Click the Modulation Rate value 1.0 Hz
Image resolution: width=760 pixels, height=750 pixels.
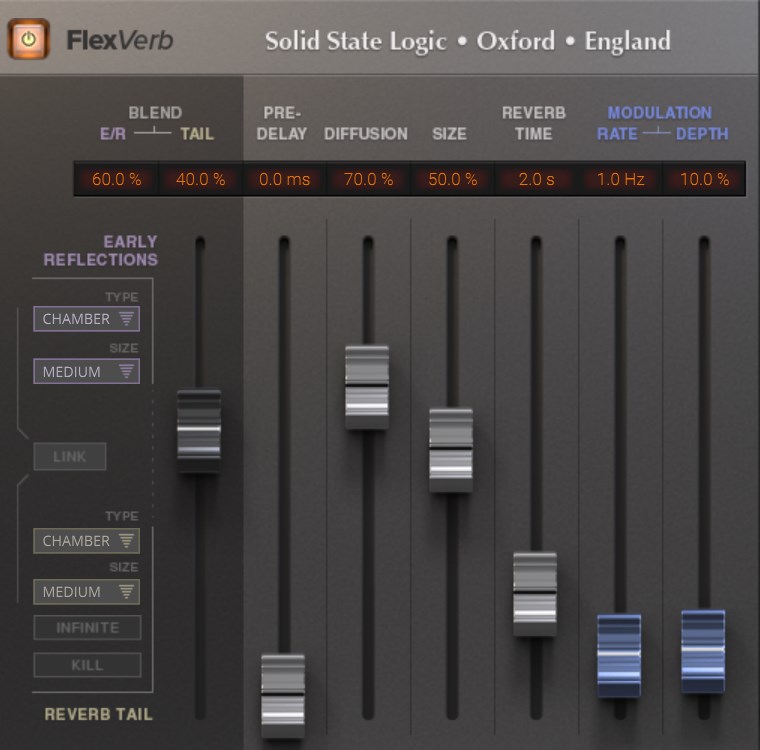620,180
